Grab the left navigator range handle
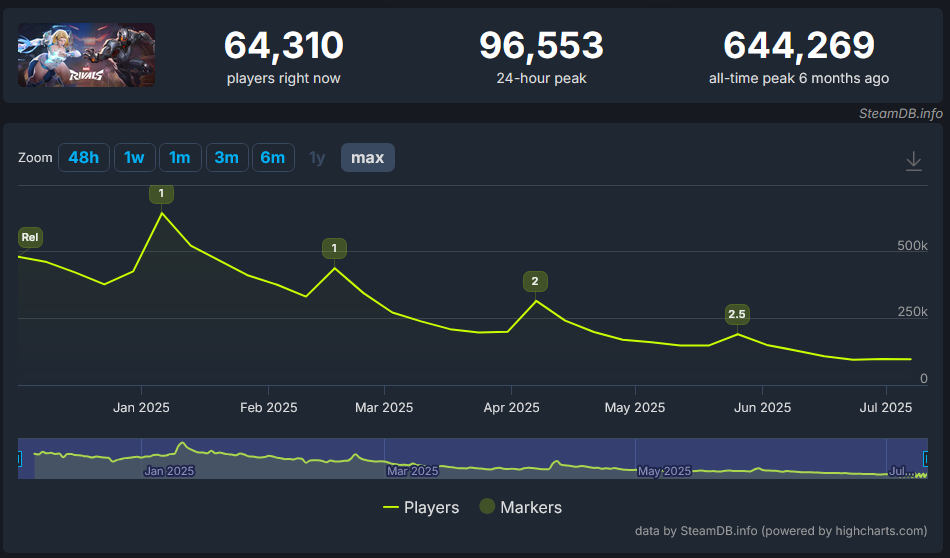Screen dimensions: 950x558 (x=19, y=459)
